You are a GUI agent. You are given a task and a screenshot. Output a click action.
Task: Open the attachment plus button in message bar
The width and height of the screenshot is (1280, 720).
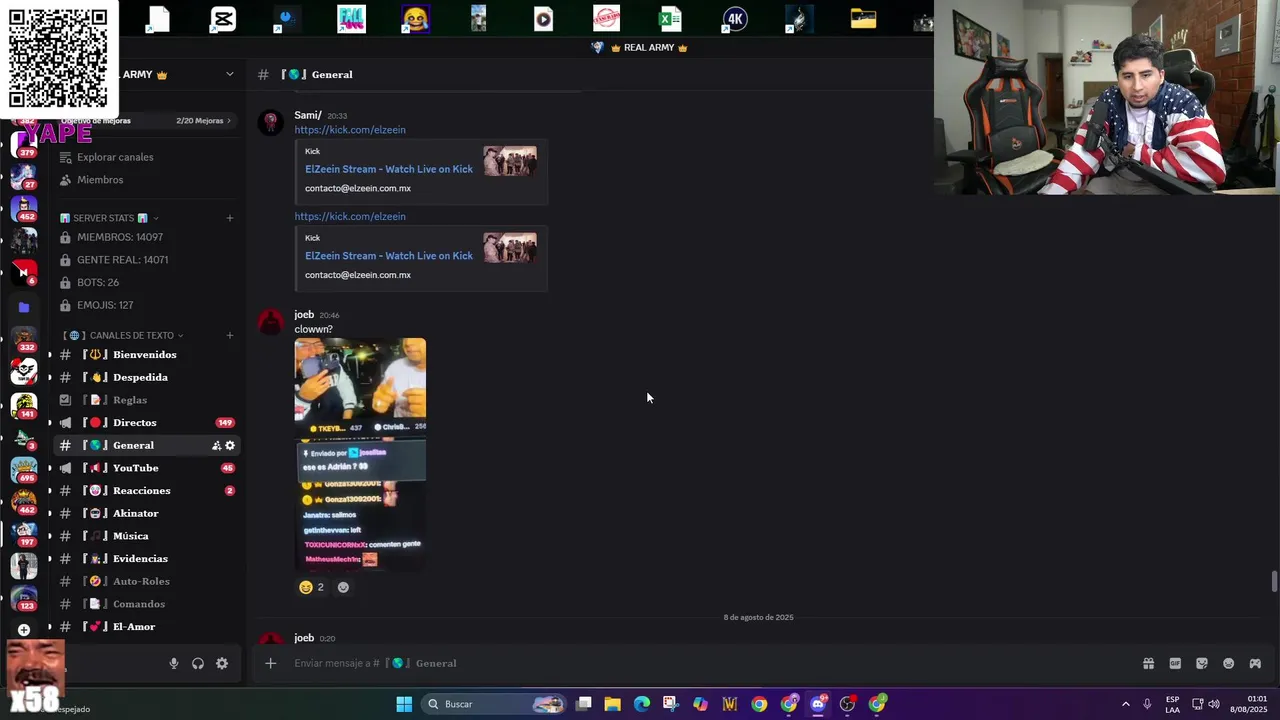[x=270, y=663]
